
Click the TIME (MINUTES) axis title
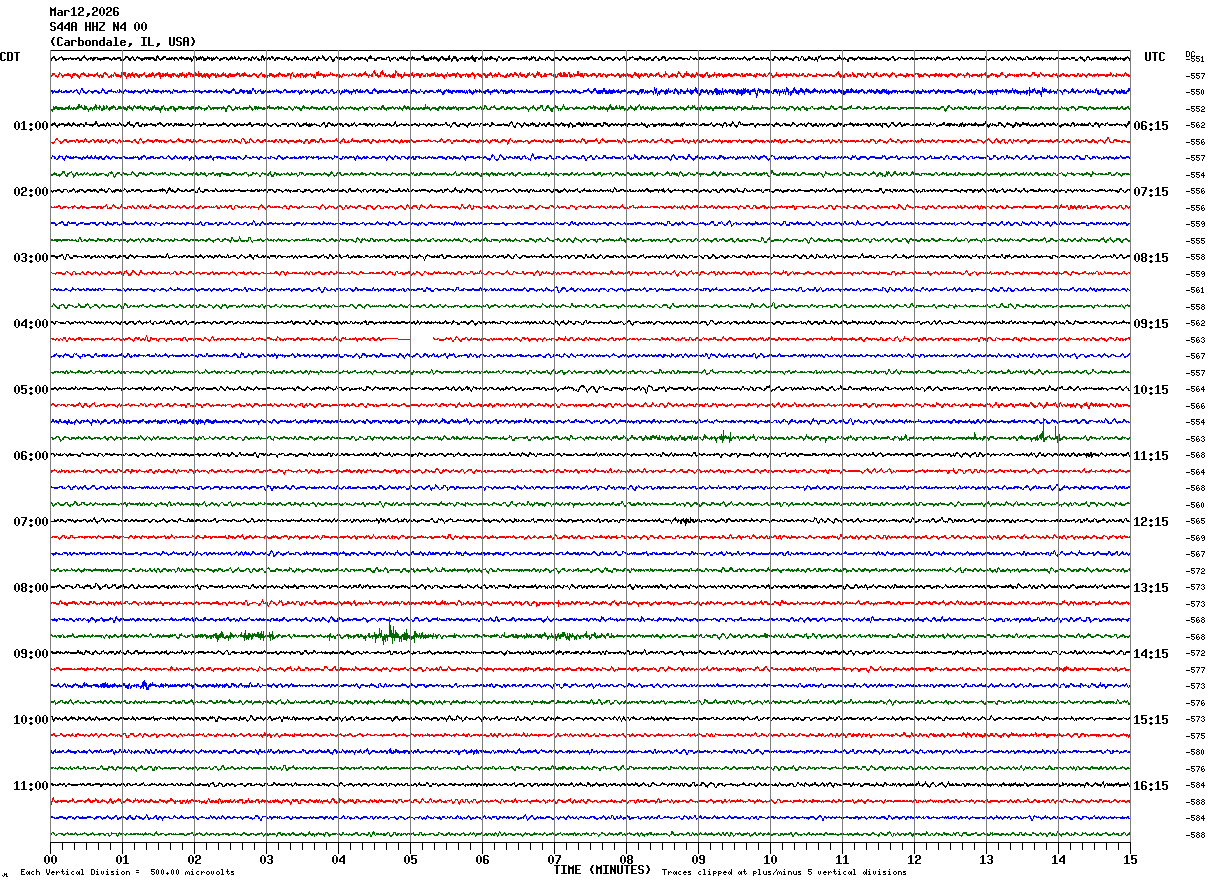click(602, 870)
